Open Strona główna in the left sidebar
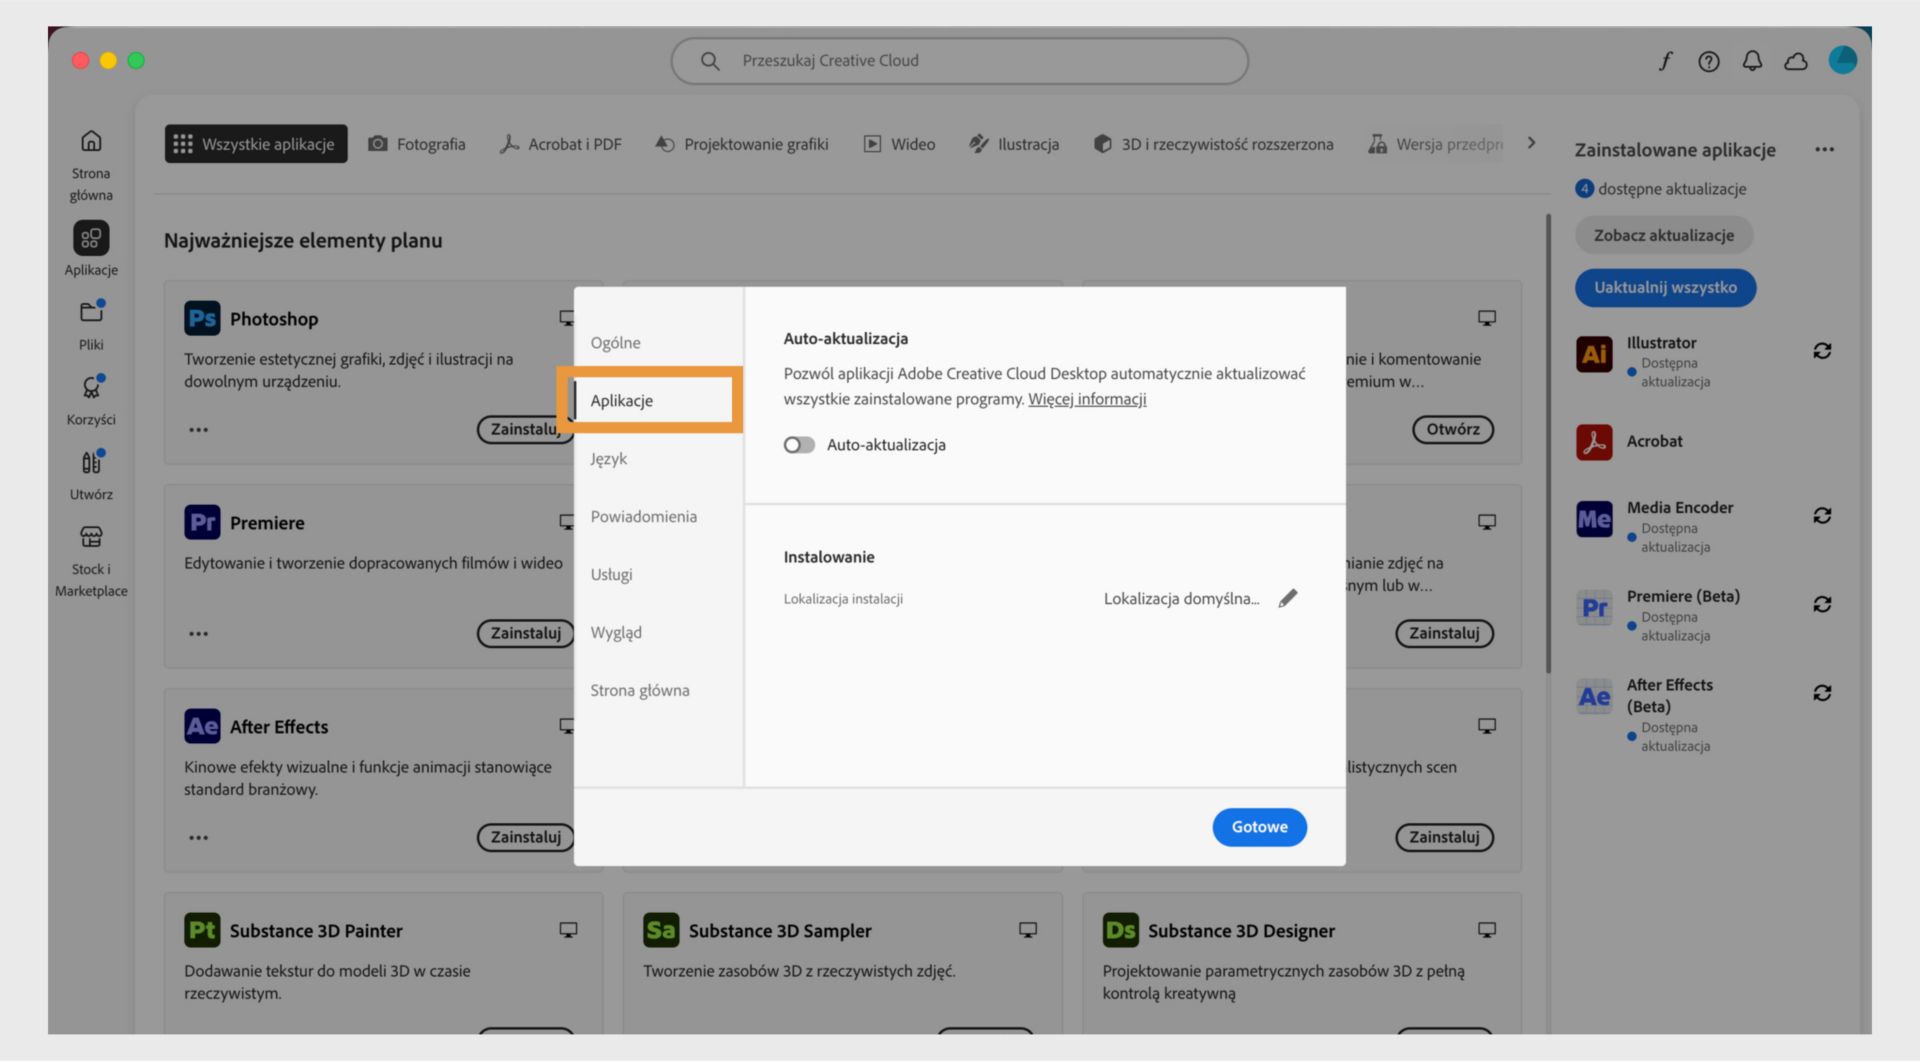Image resolution: width=1920 pixels, height=1062 pixels. click(91, 166)
